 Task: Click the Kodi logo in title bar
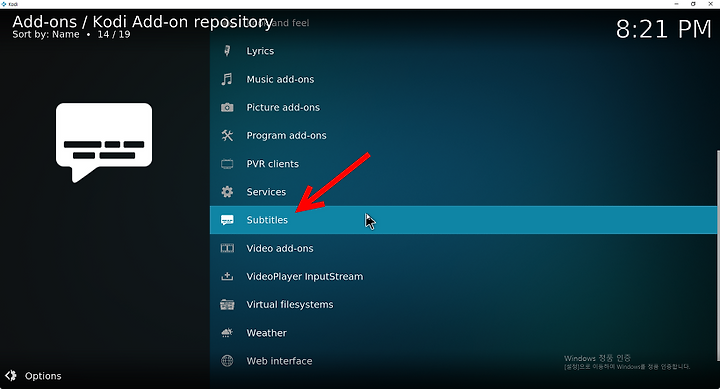point(4,4)
